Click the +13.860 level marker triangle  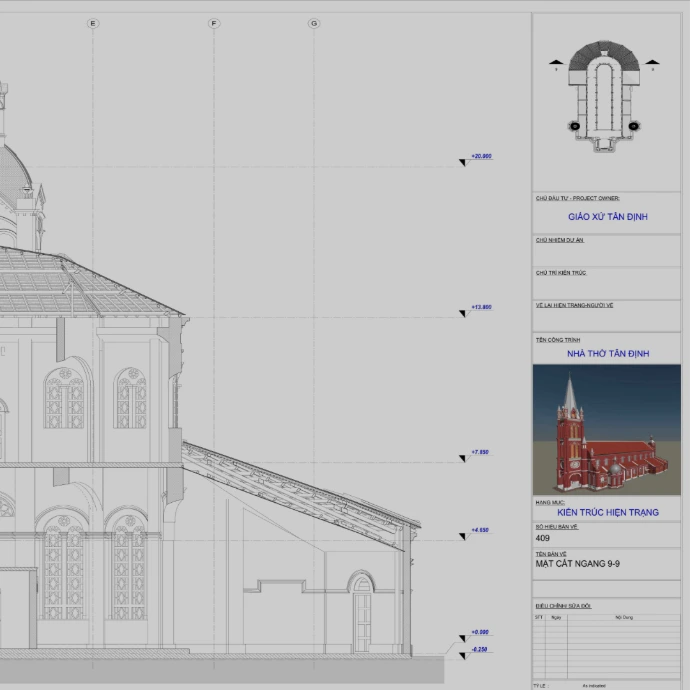point(462,313)
